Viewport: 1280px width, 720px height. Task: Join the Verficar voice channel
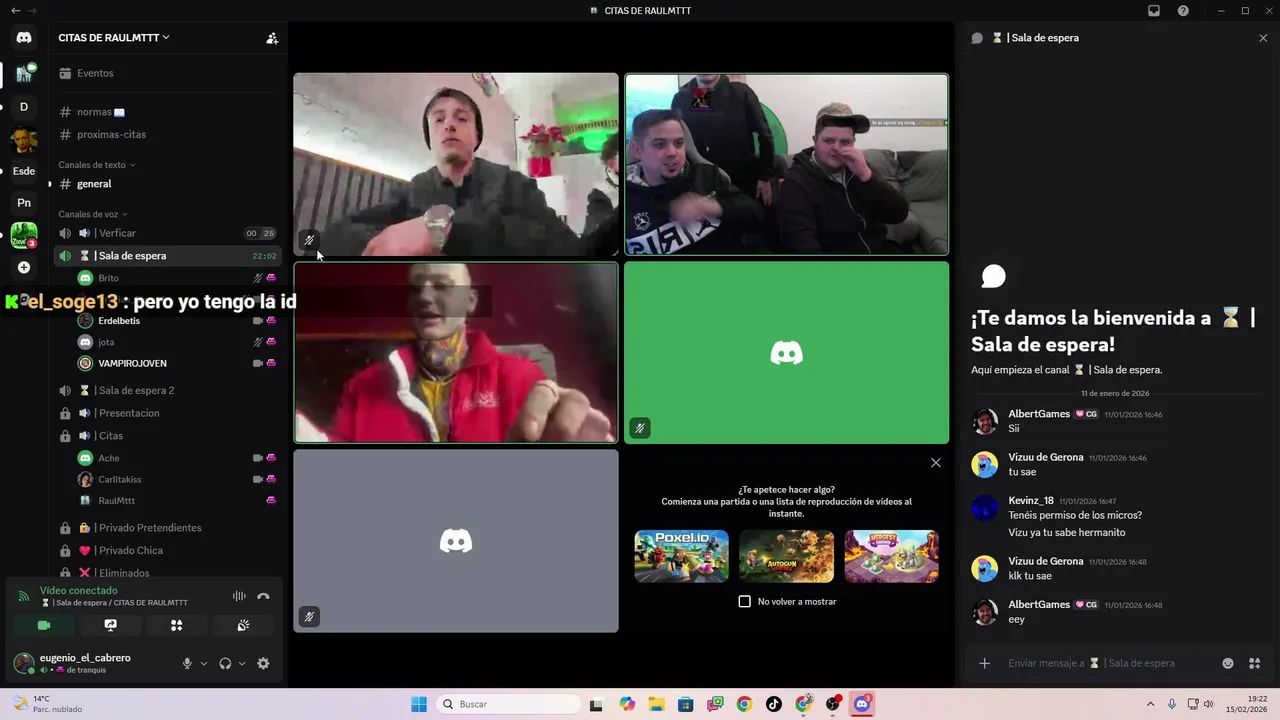[166, 233]
